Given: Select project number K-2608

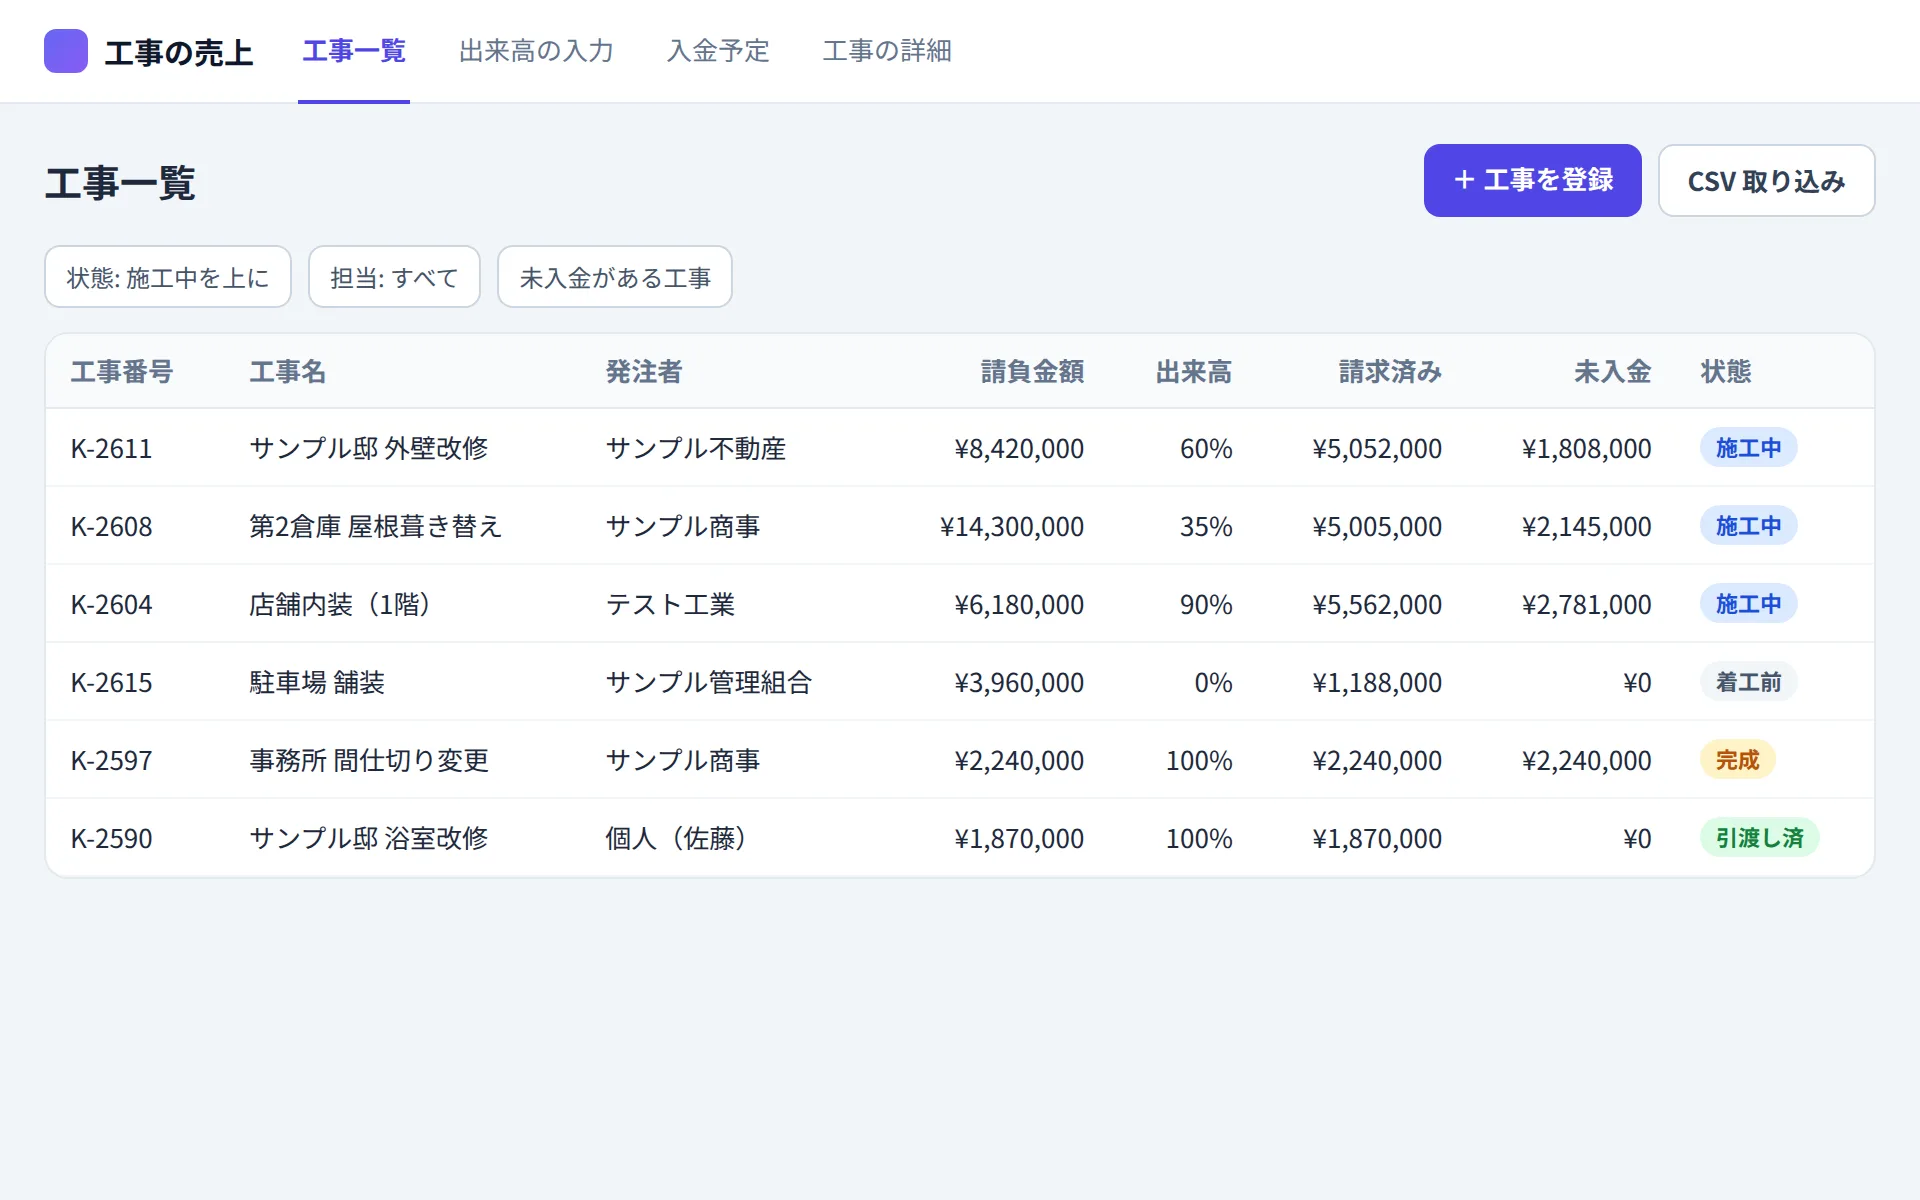Looking at the screenshot, I should (112, 526).
